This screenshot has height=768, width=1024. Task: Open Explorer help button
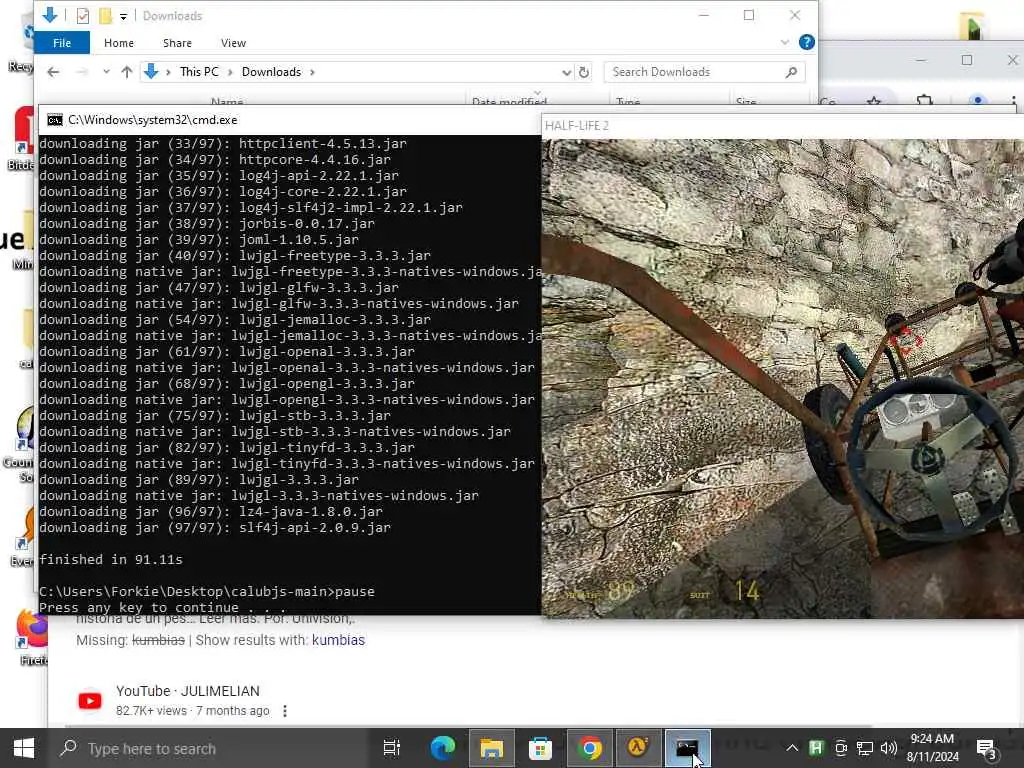point(807,42)
